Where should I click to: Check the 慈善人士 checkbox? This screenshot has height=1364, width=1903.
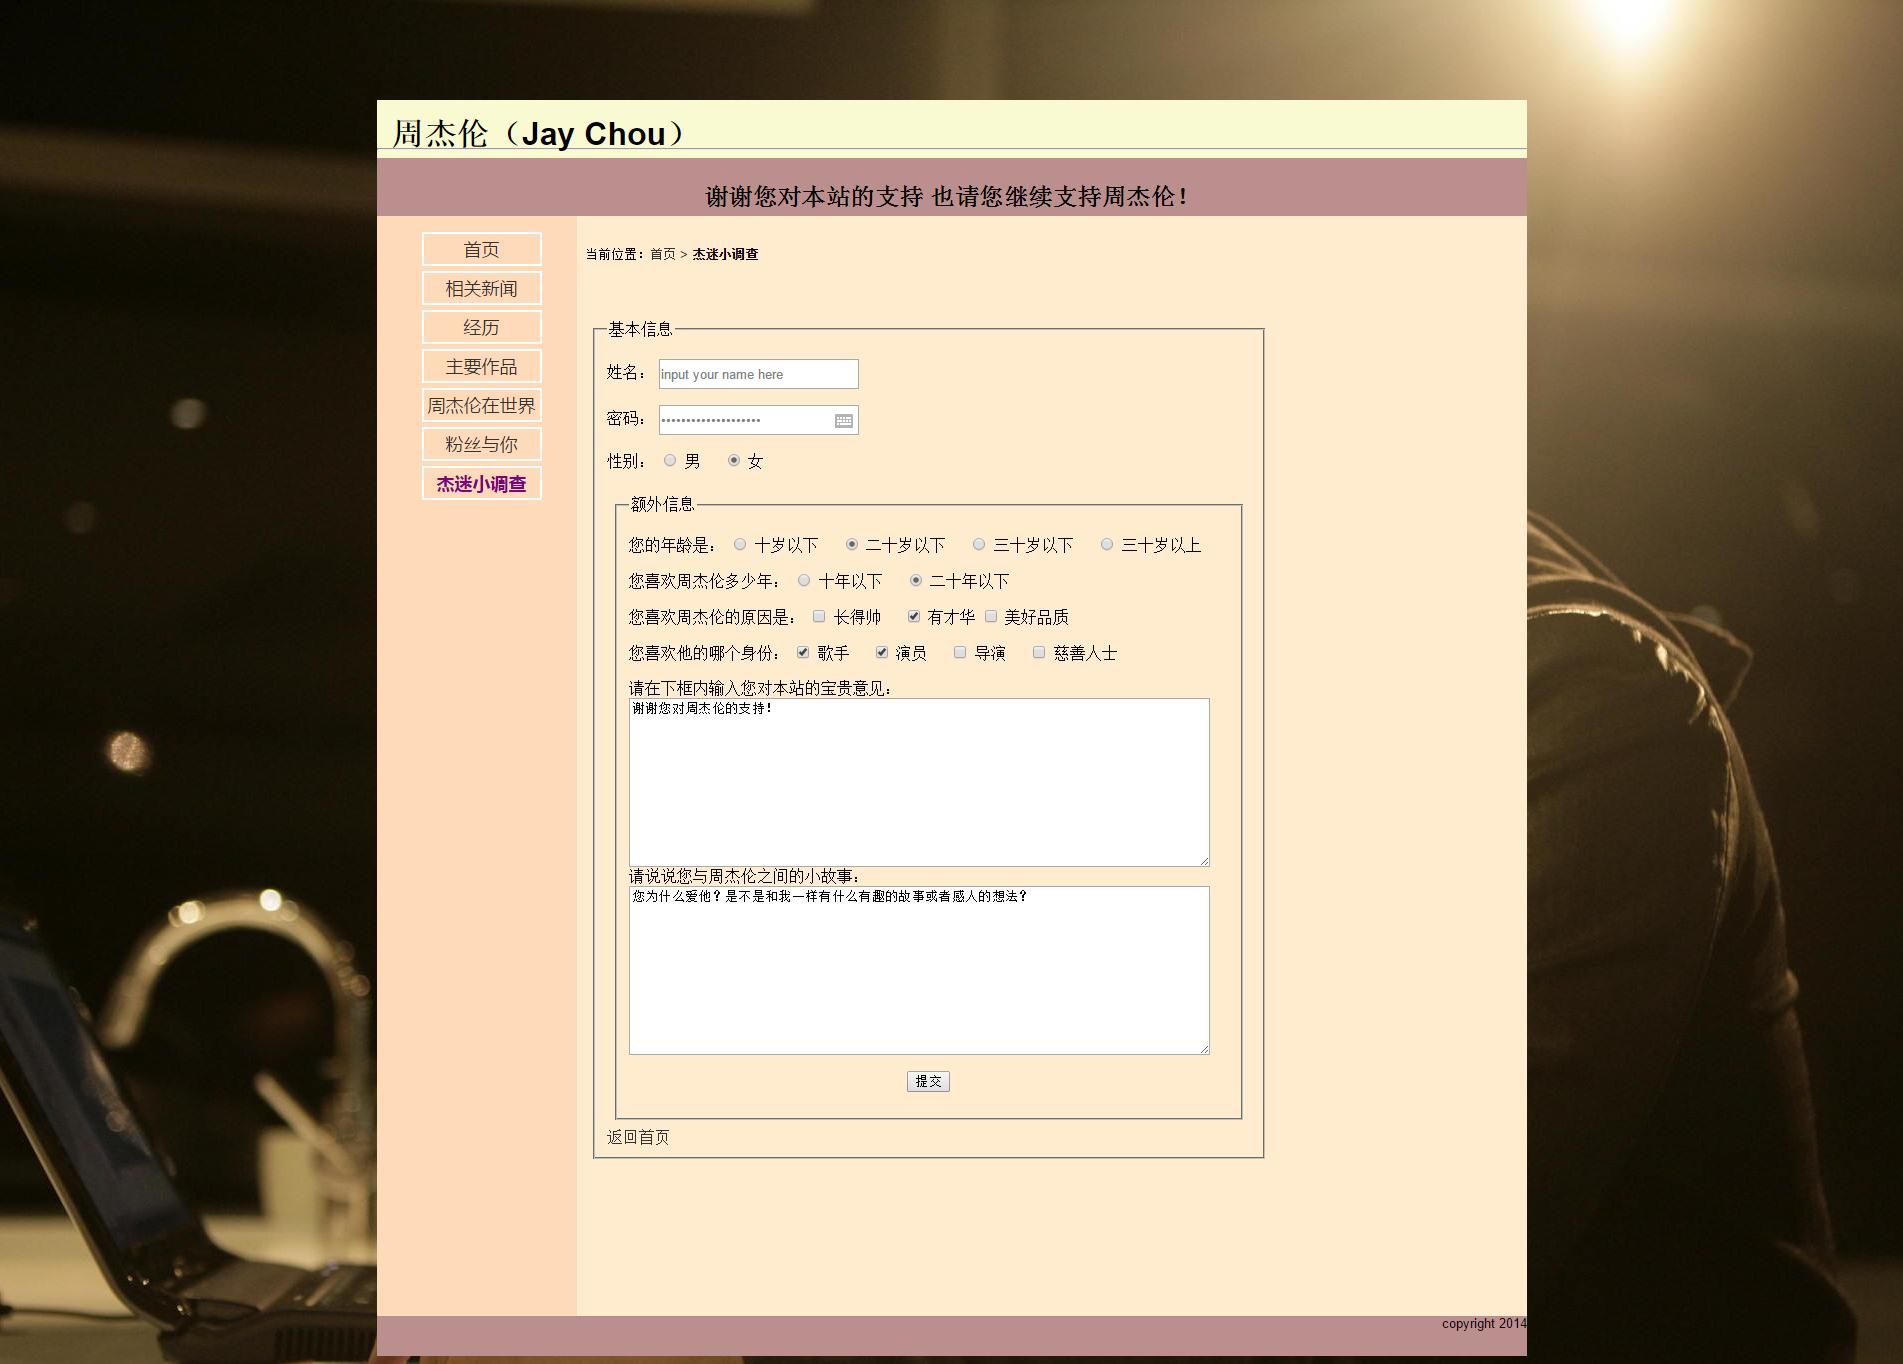[1039, 653]
